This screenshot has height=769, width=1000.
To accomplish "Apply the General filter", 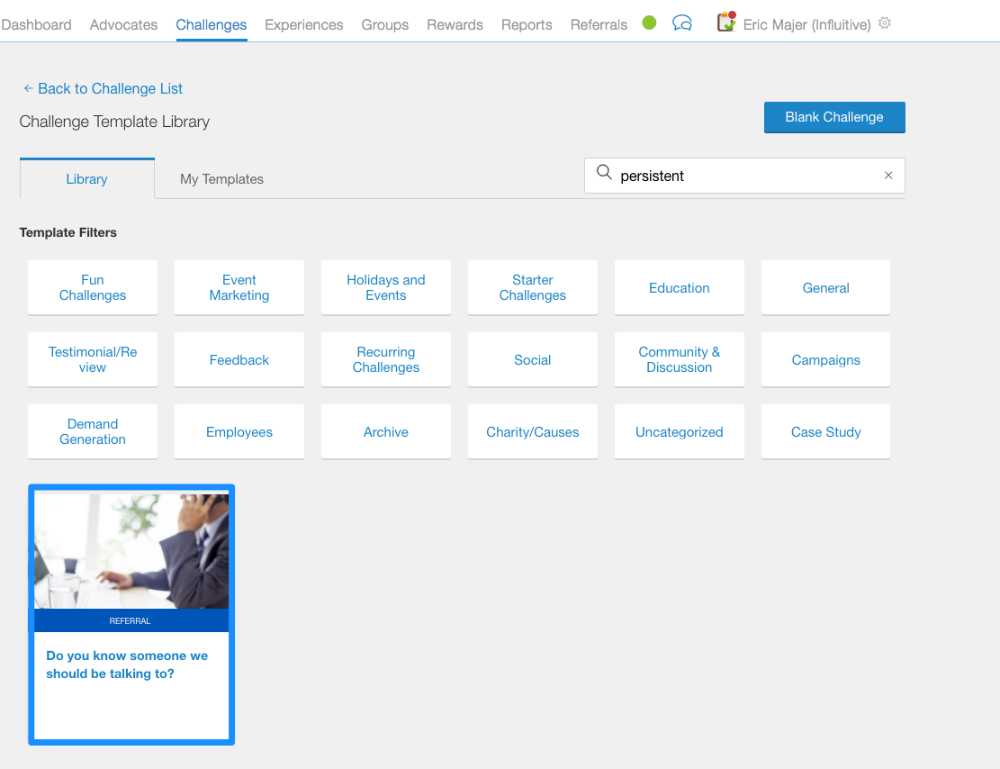I will (826, 288).
